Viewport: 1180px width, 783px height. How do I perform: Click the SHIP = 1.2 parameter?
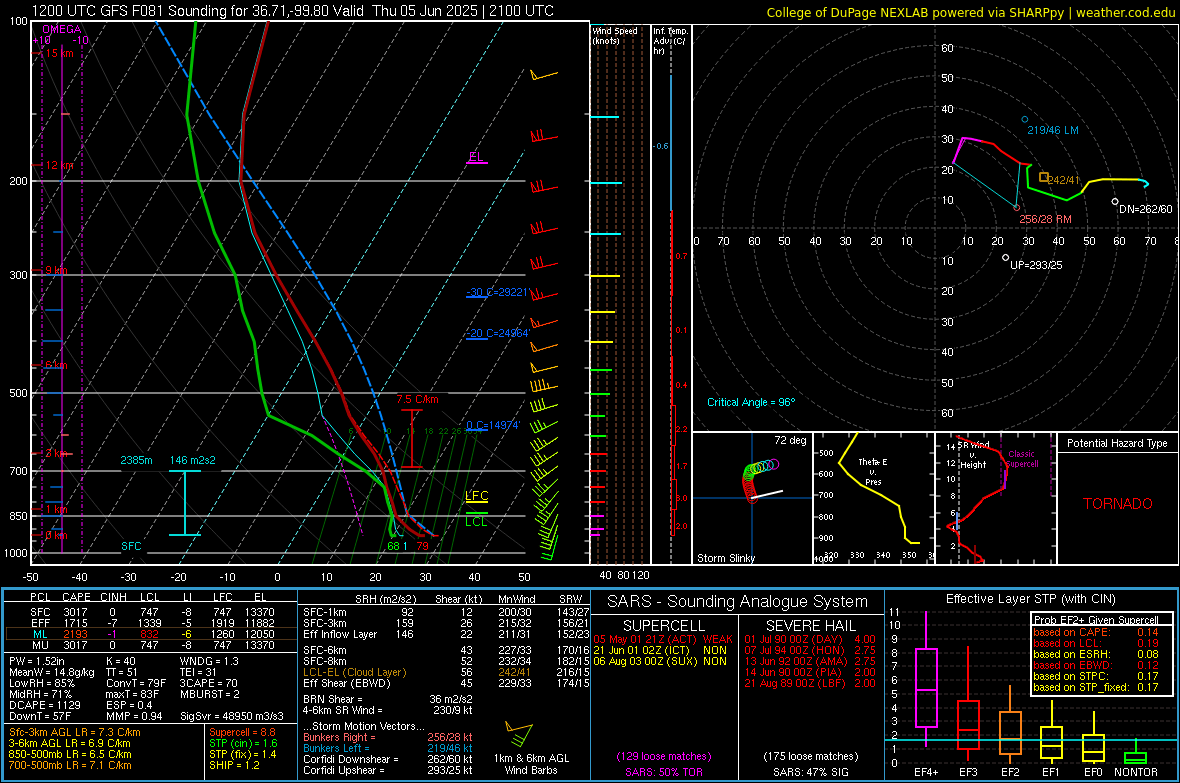click(x=234, y=765)
